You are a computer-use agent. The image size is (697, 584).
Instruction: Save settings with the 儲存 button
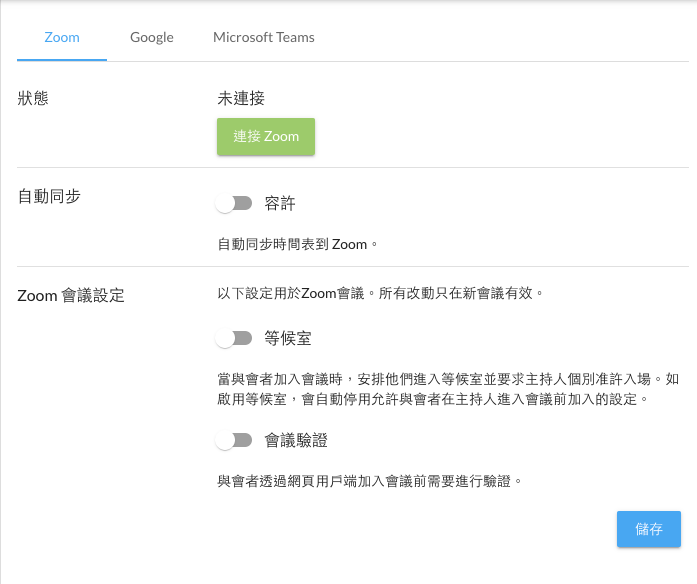[649, 529]
